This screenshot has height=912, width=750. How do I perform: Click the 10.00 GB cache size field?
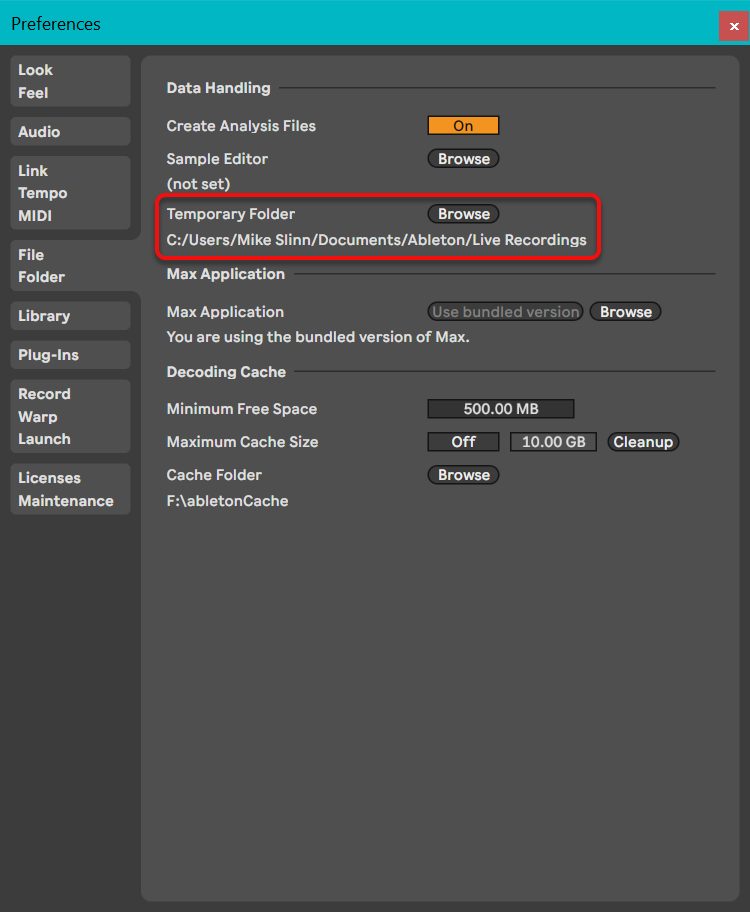pos(553,442)
